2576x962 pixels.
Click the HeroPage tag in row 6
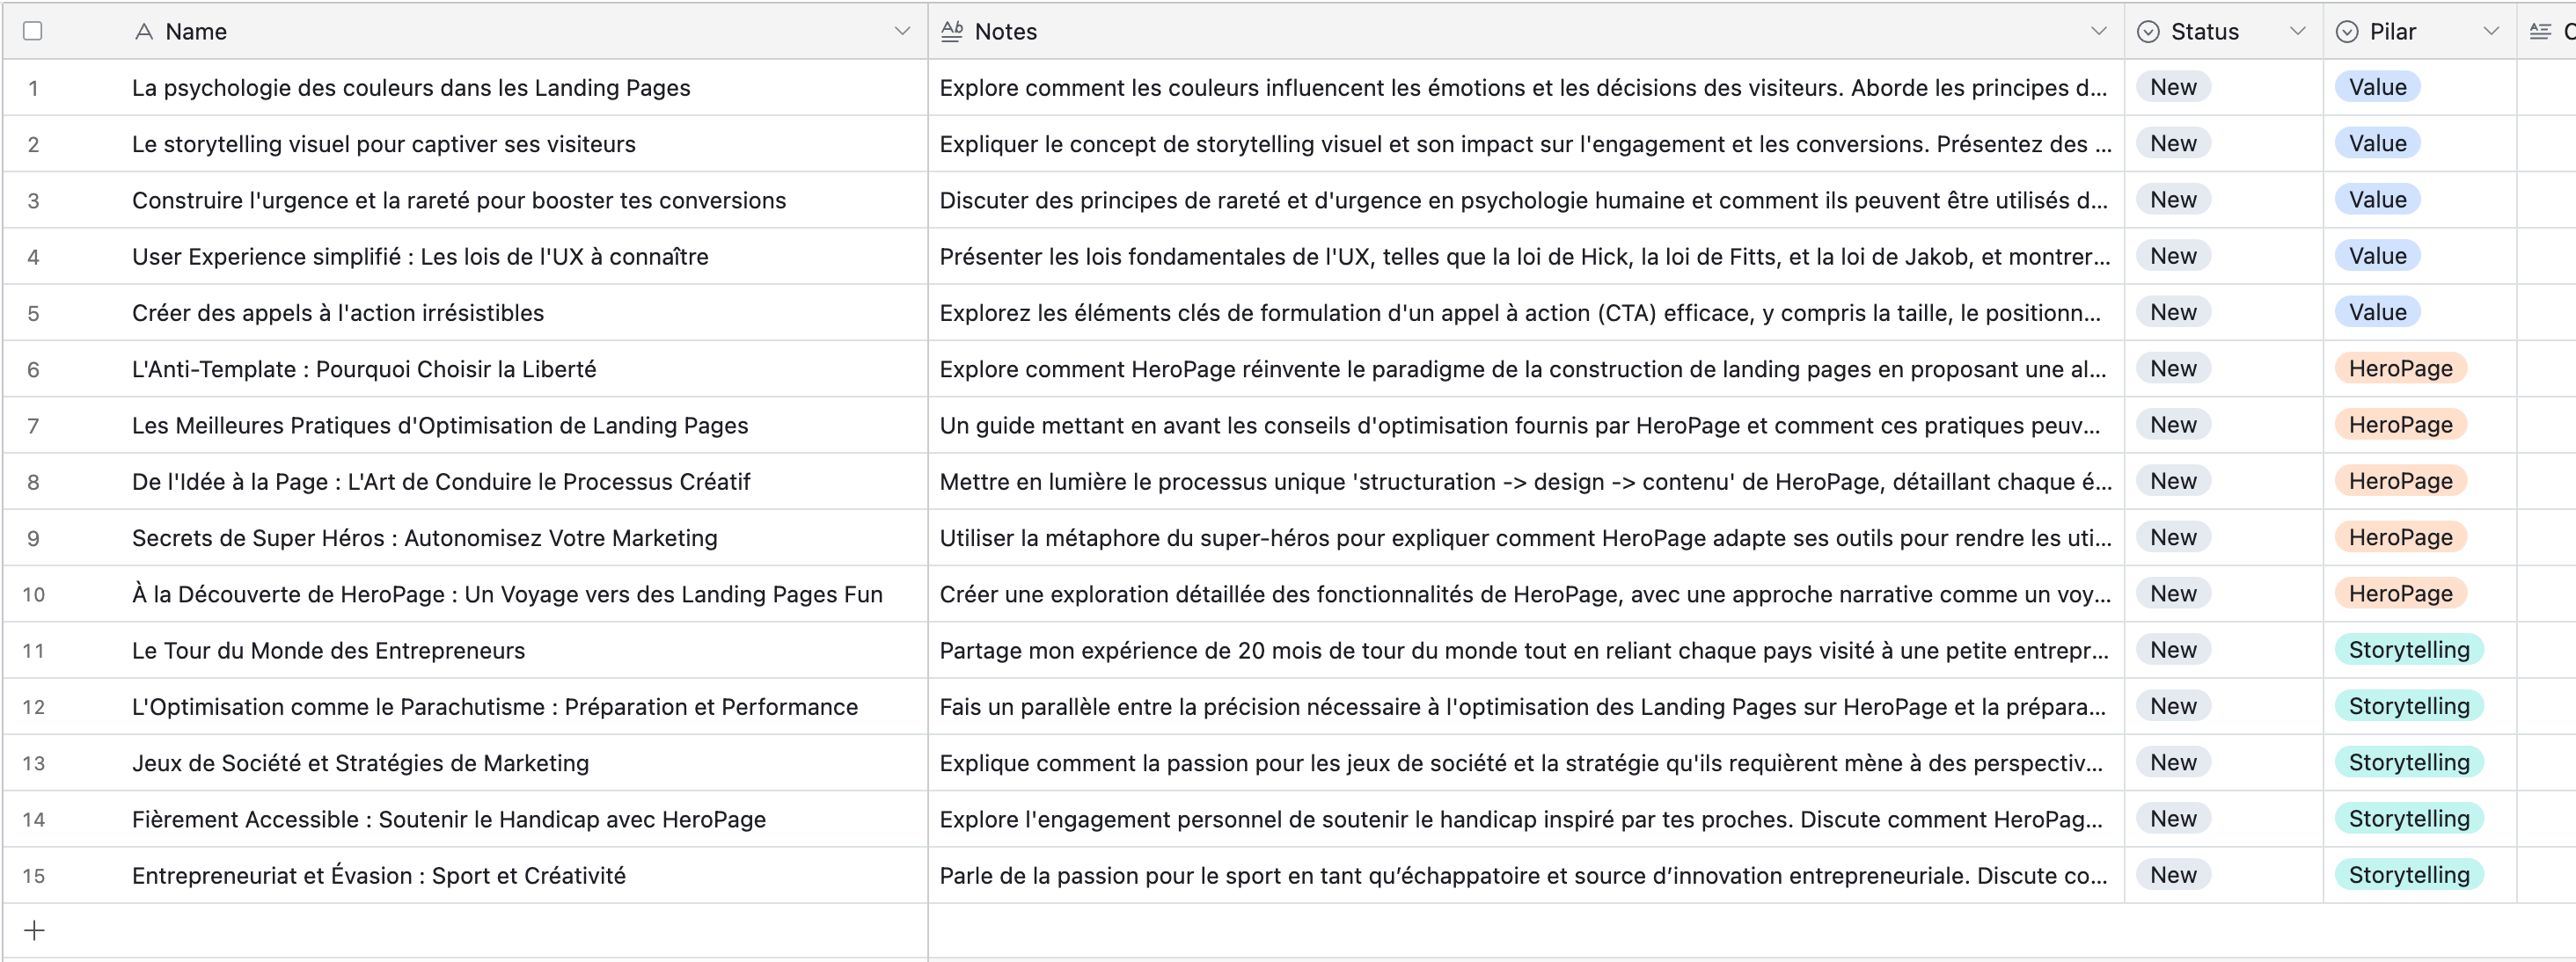coord(2399,369)
